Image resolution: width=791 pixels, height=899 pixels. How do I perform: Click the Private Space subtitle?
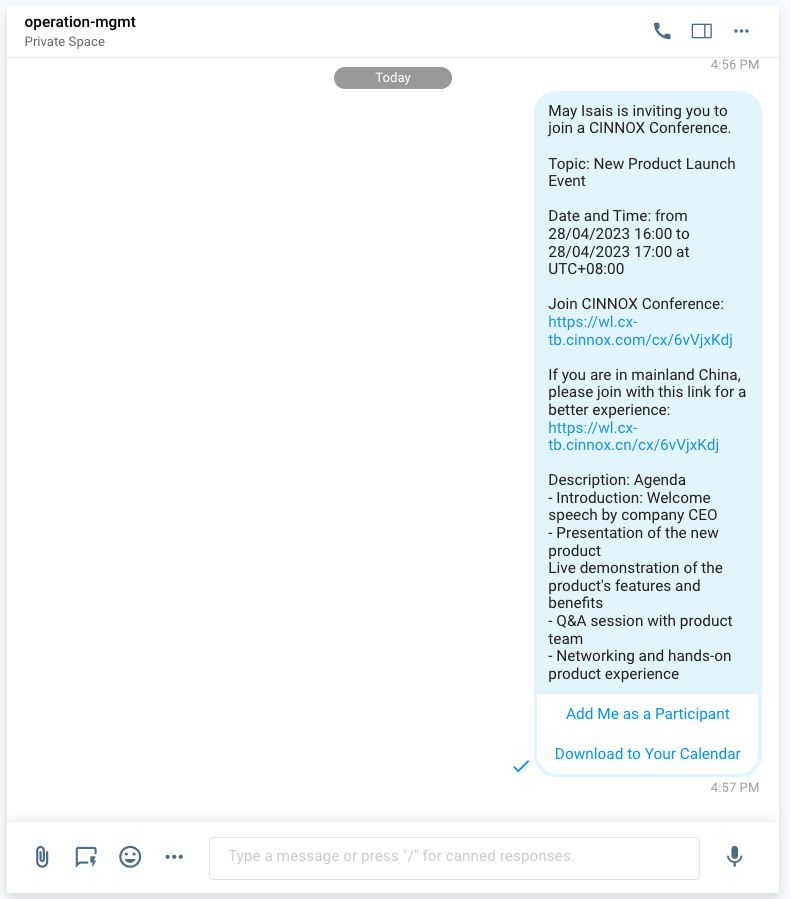(65, 42)
